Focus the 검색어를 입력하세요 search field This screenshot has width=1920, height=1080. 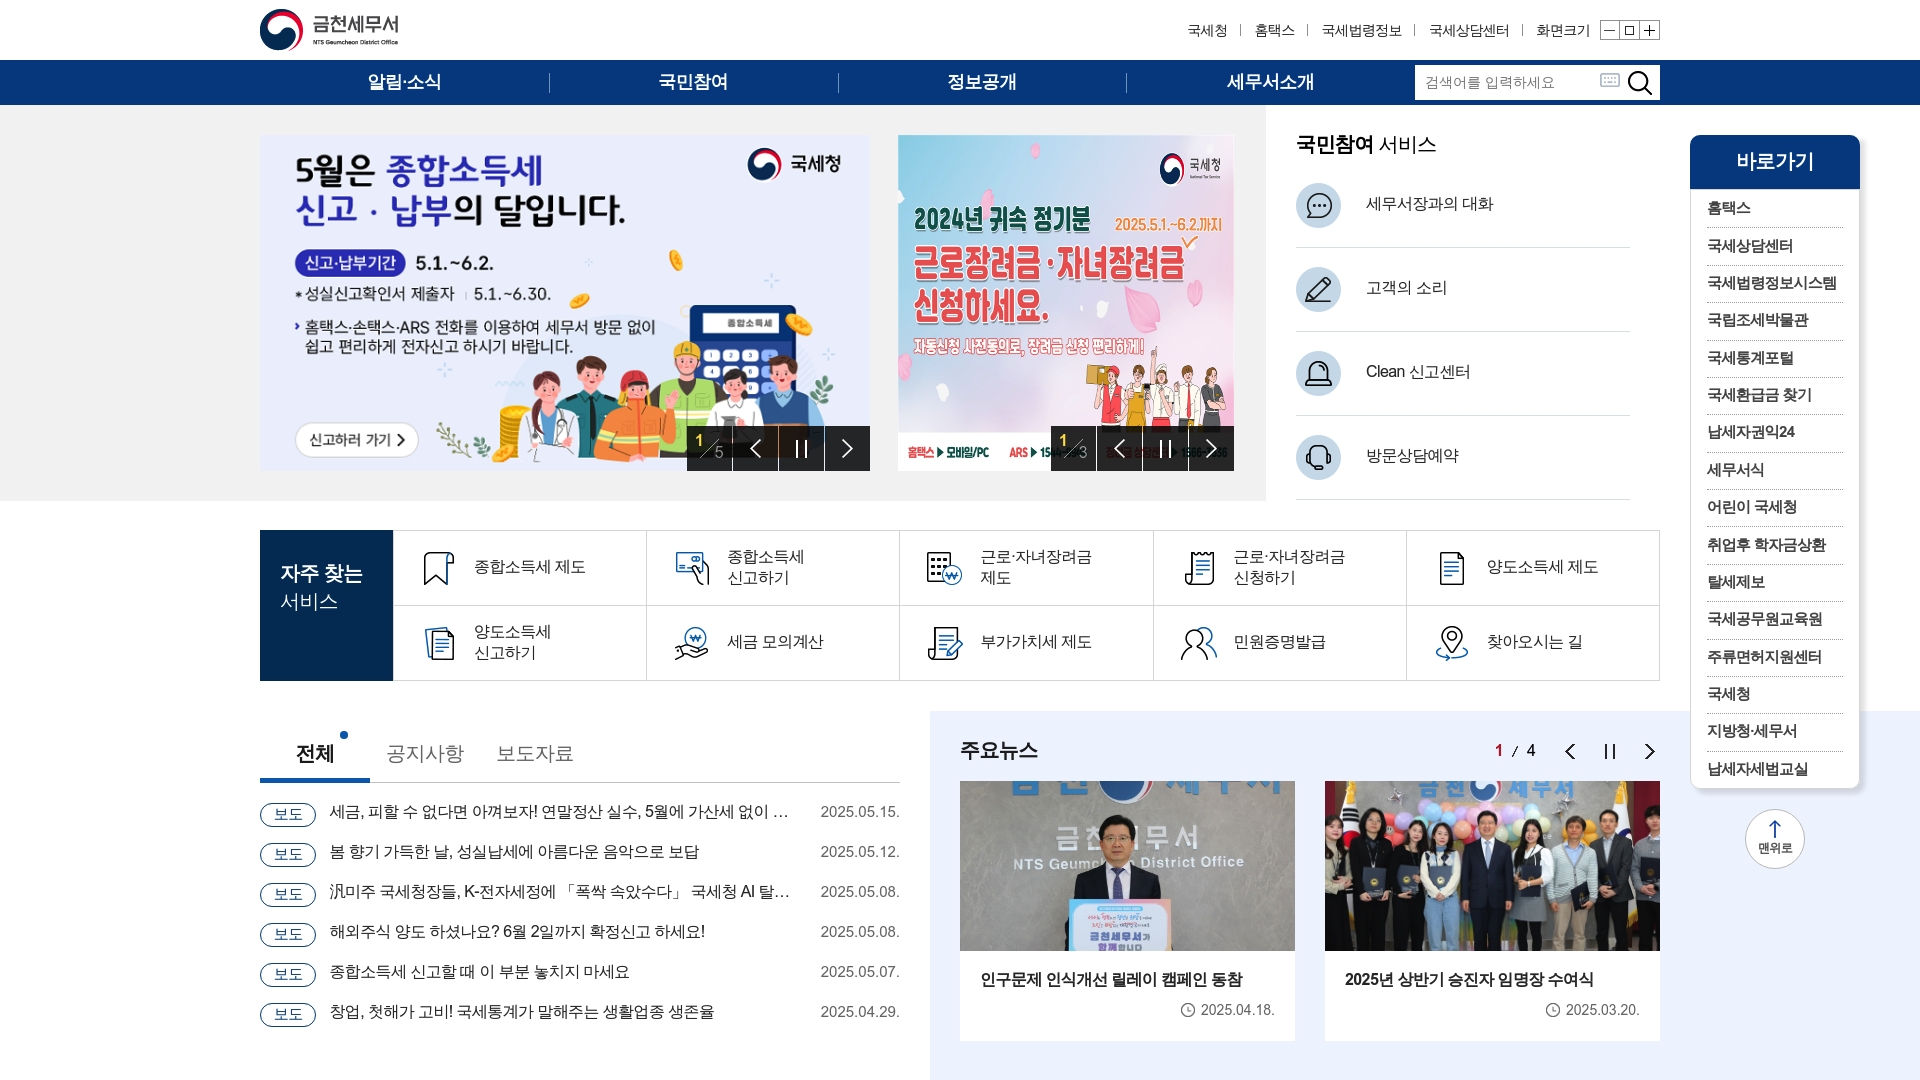pos(1505,82)
